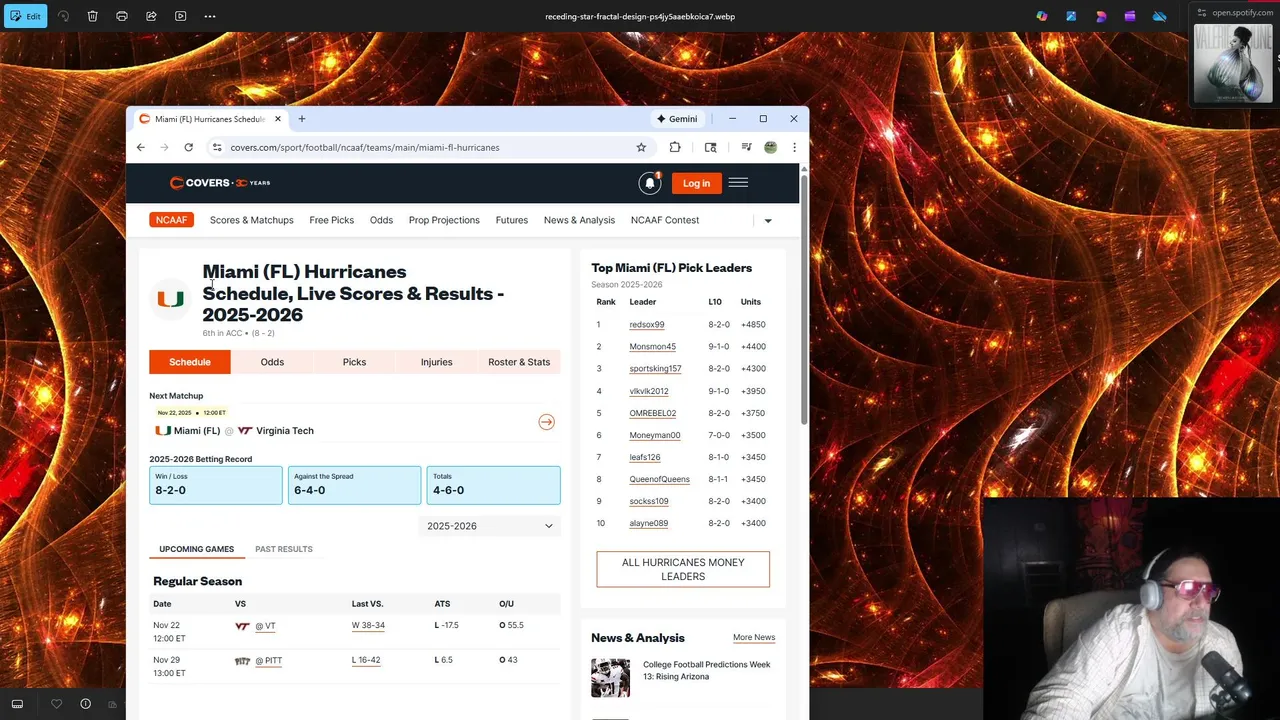Open the media controls music icon

pos(746,147)
